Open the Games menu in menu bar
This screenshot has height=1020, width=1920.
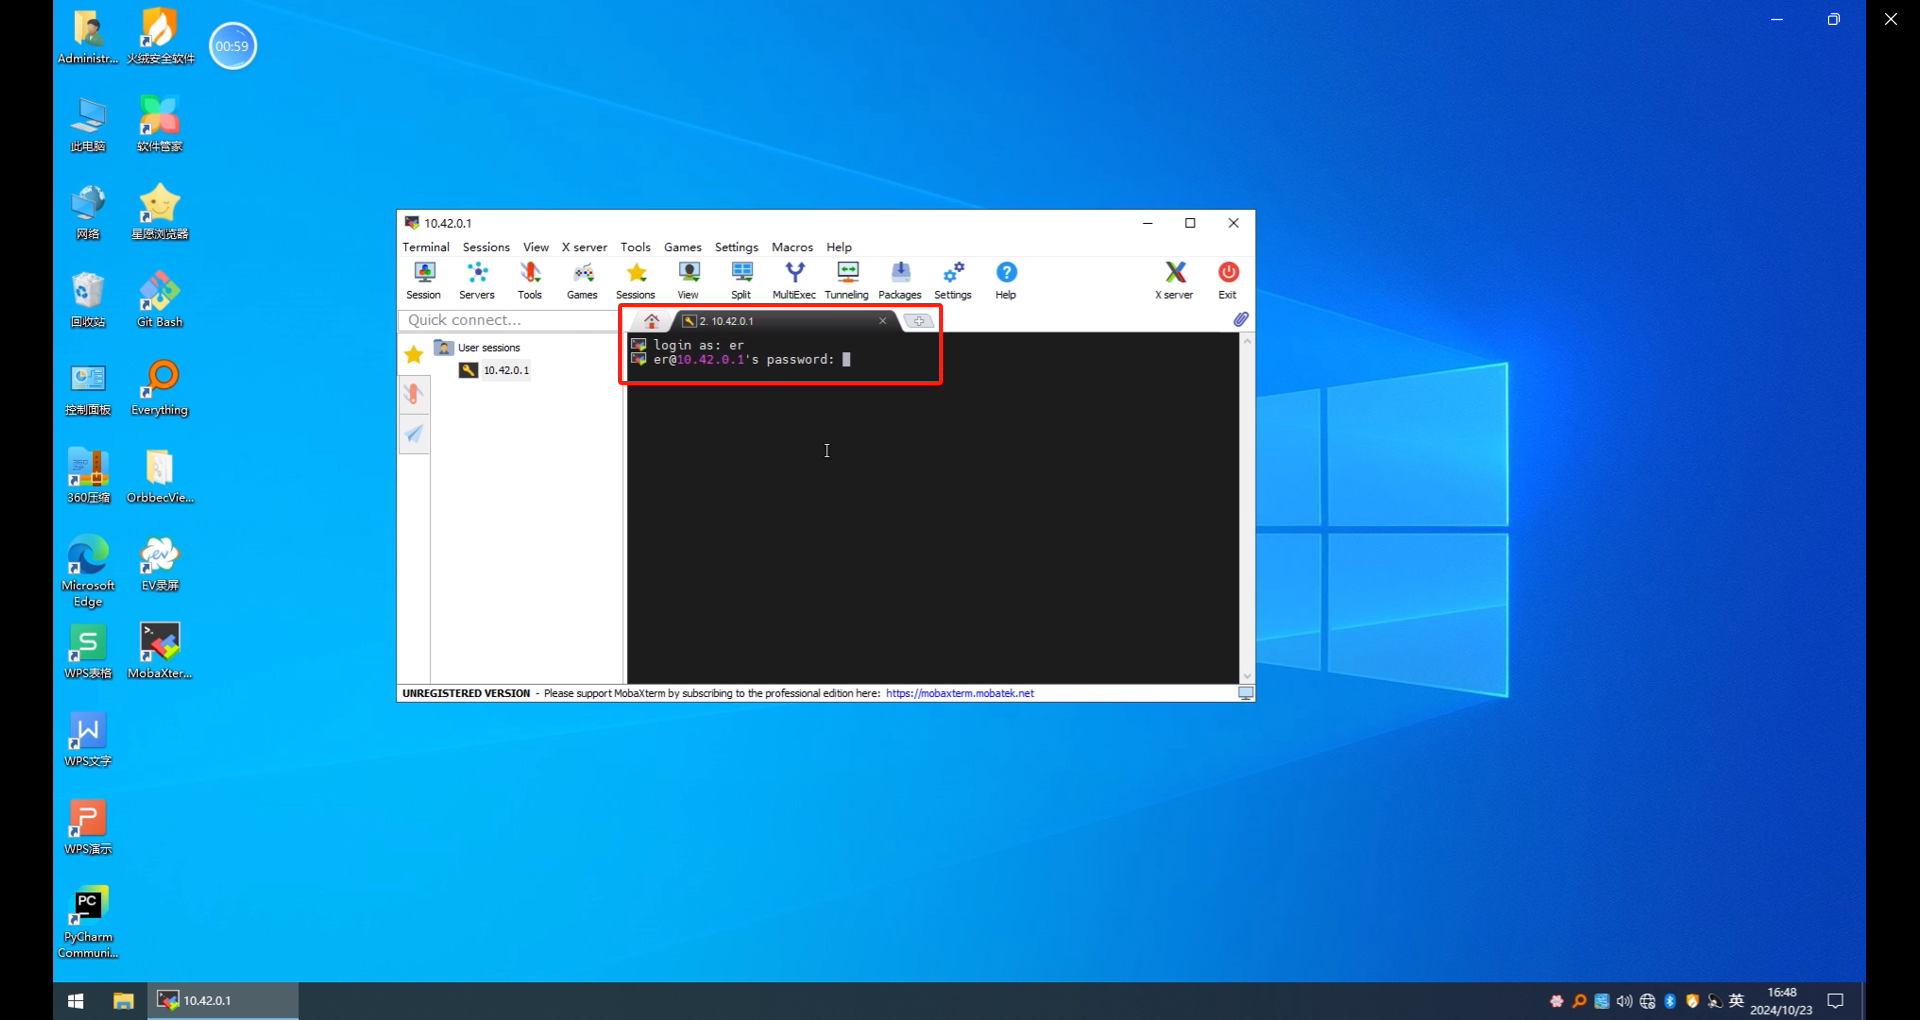(683, 247)
